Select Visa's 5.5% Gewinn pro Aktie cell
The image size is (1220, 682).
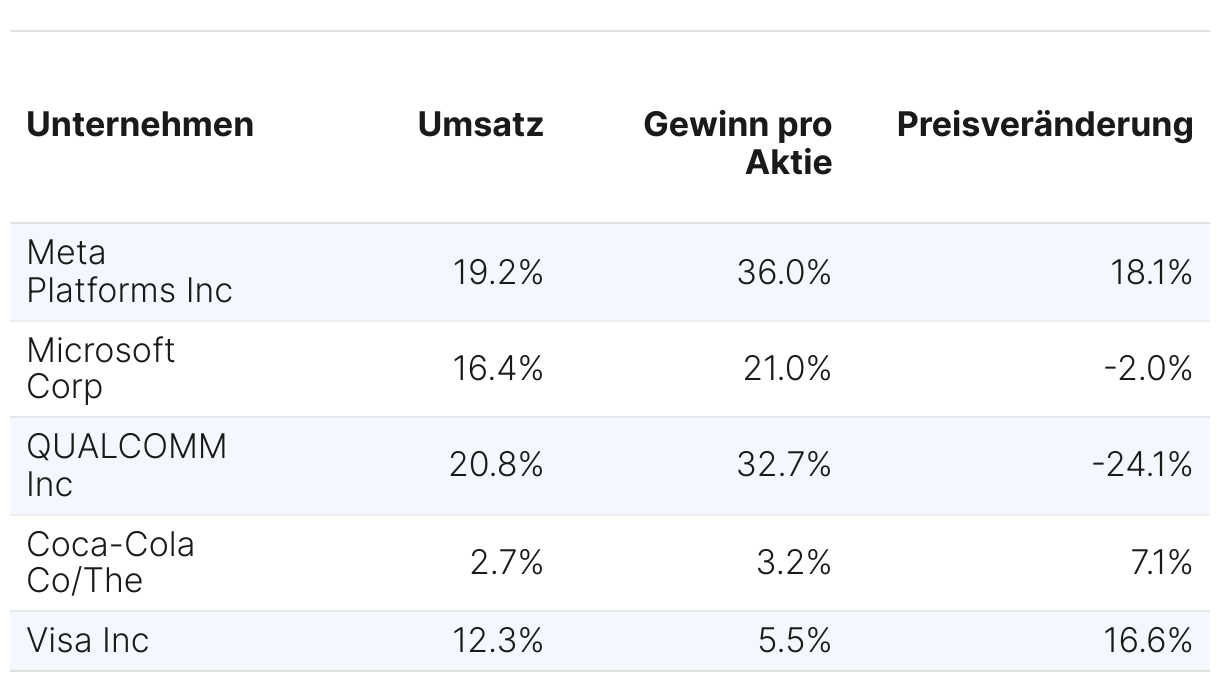point(794,641)
